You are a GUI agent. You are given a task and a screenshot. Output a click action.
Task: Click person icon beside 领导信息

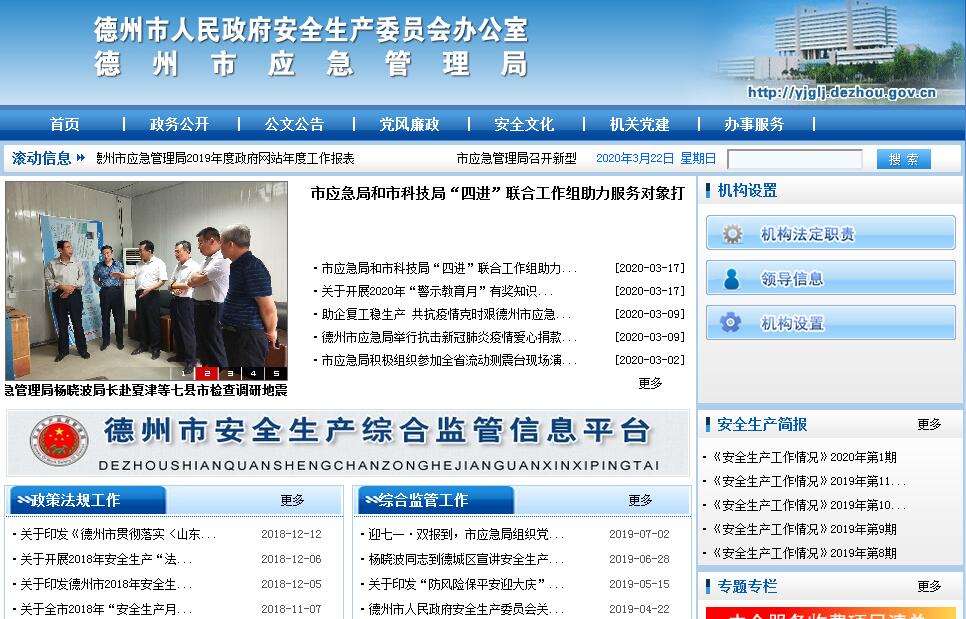[x=732, y=278]
